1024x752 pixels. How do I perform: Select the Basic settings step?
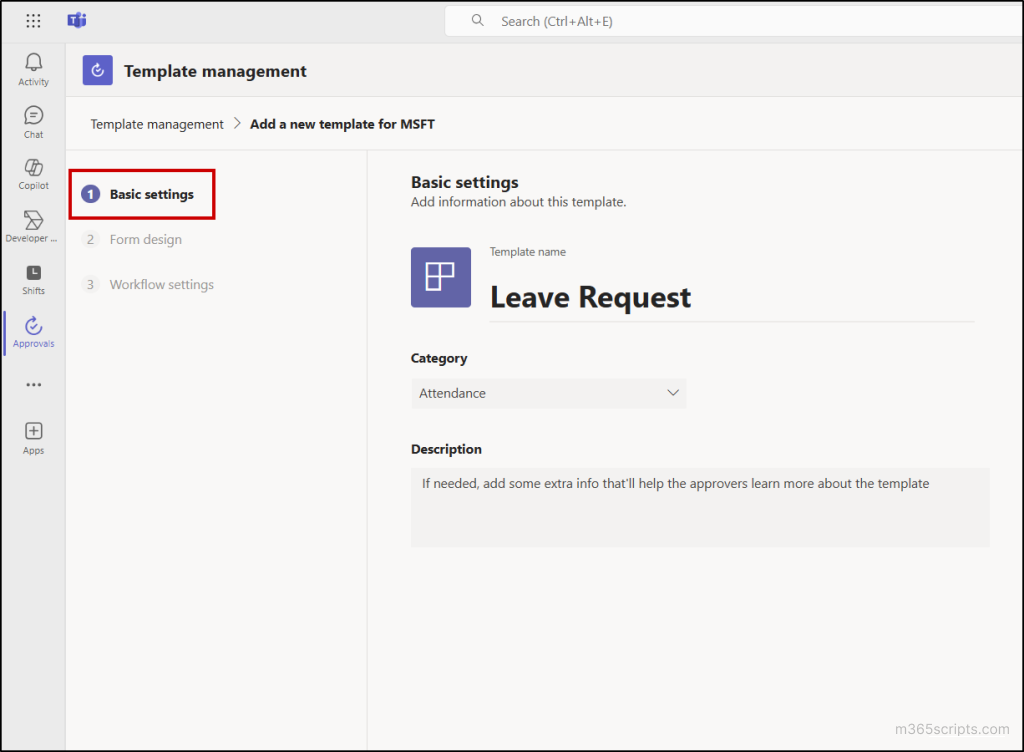(151, 194)
